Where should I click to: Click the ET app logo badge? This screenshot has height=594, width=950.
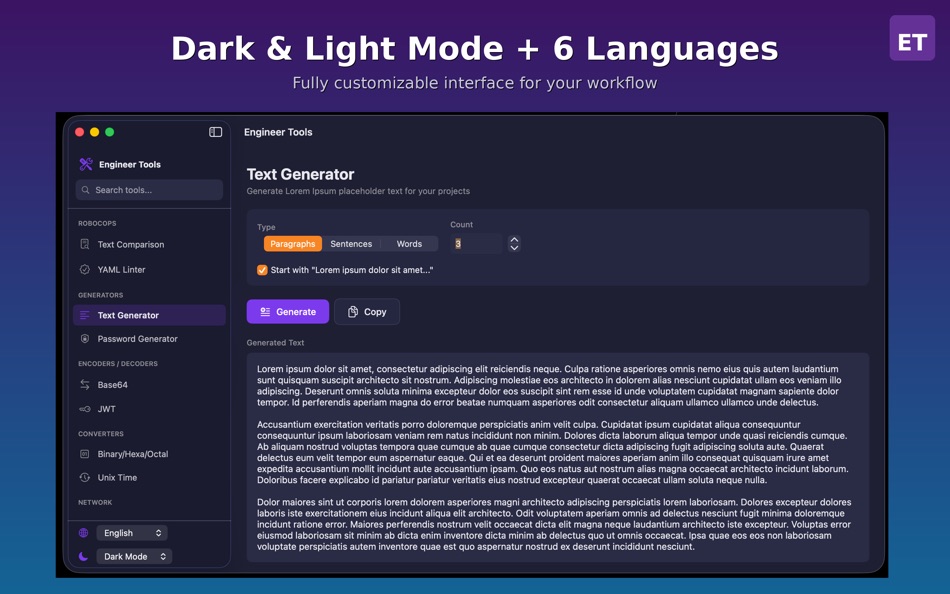tap(912, 38)
